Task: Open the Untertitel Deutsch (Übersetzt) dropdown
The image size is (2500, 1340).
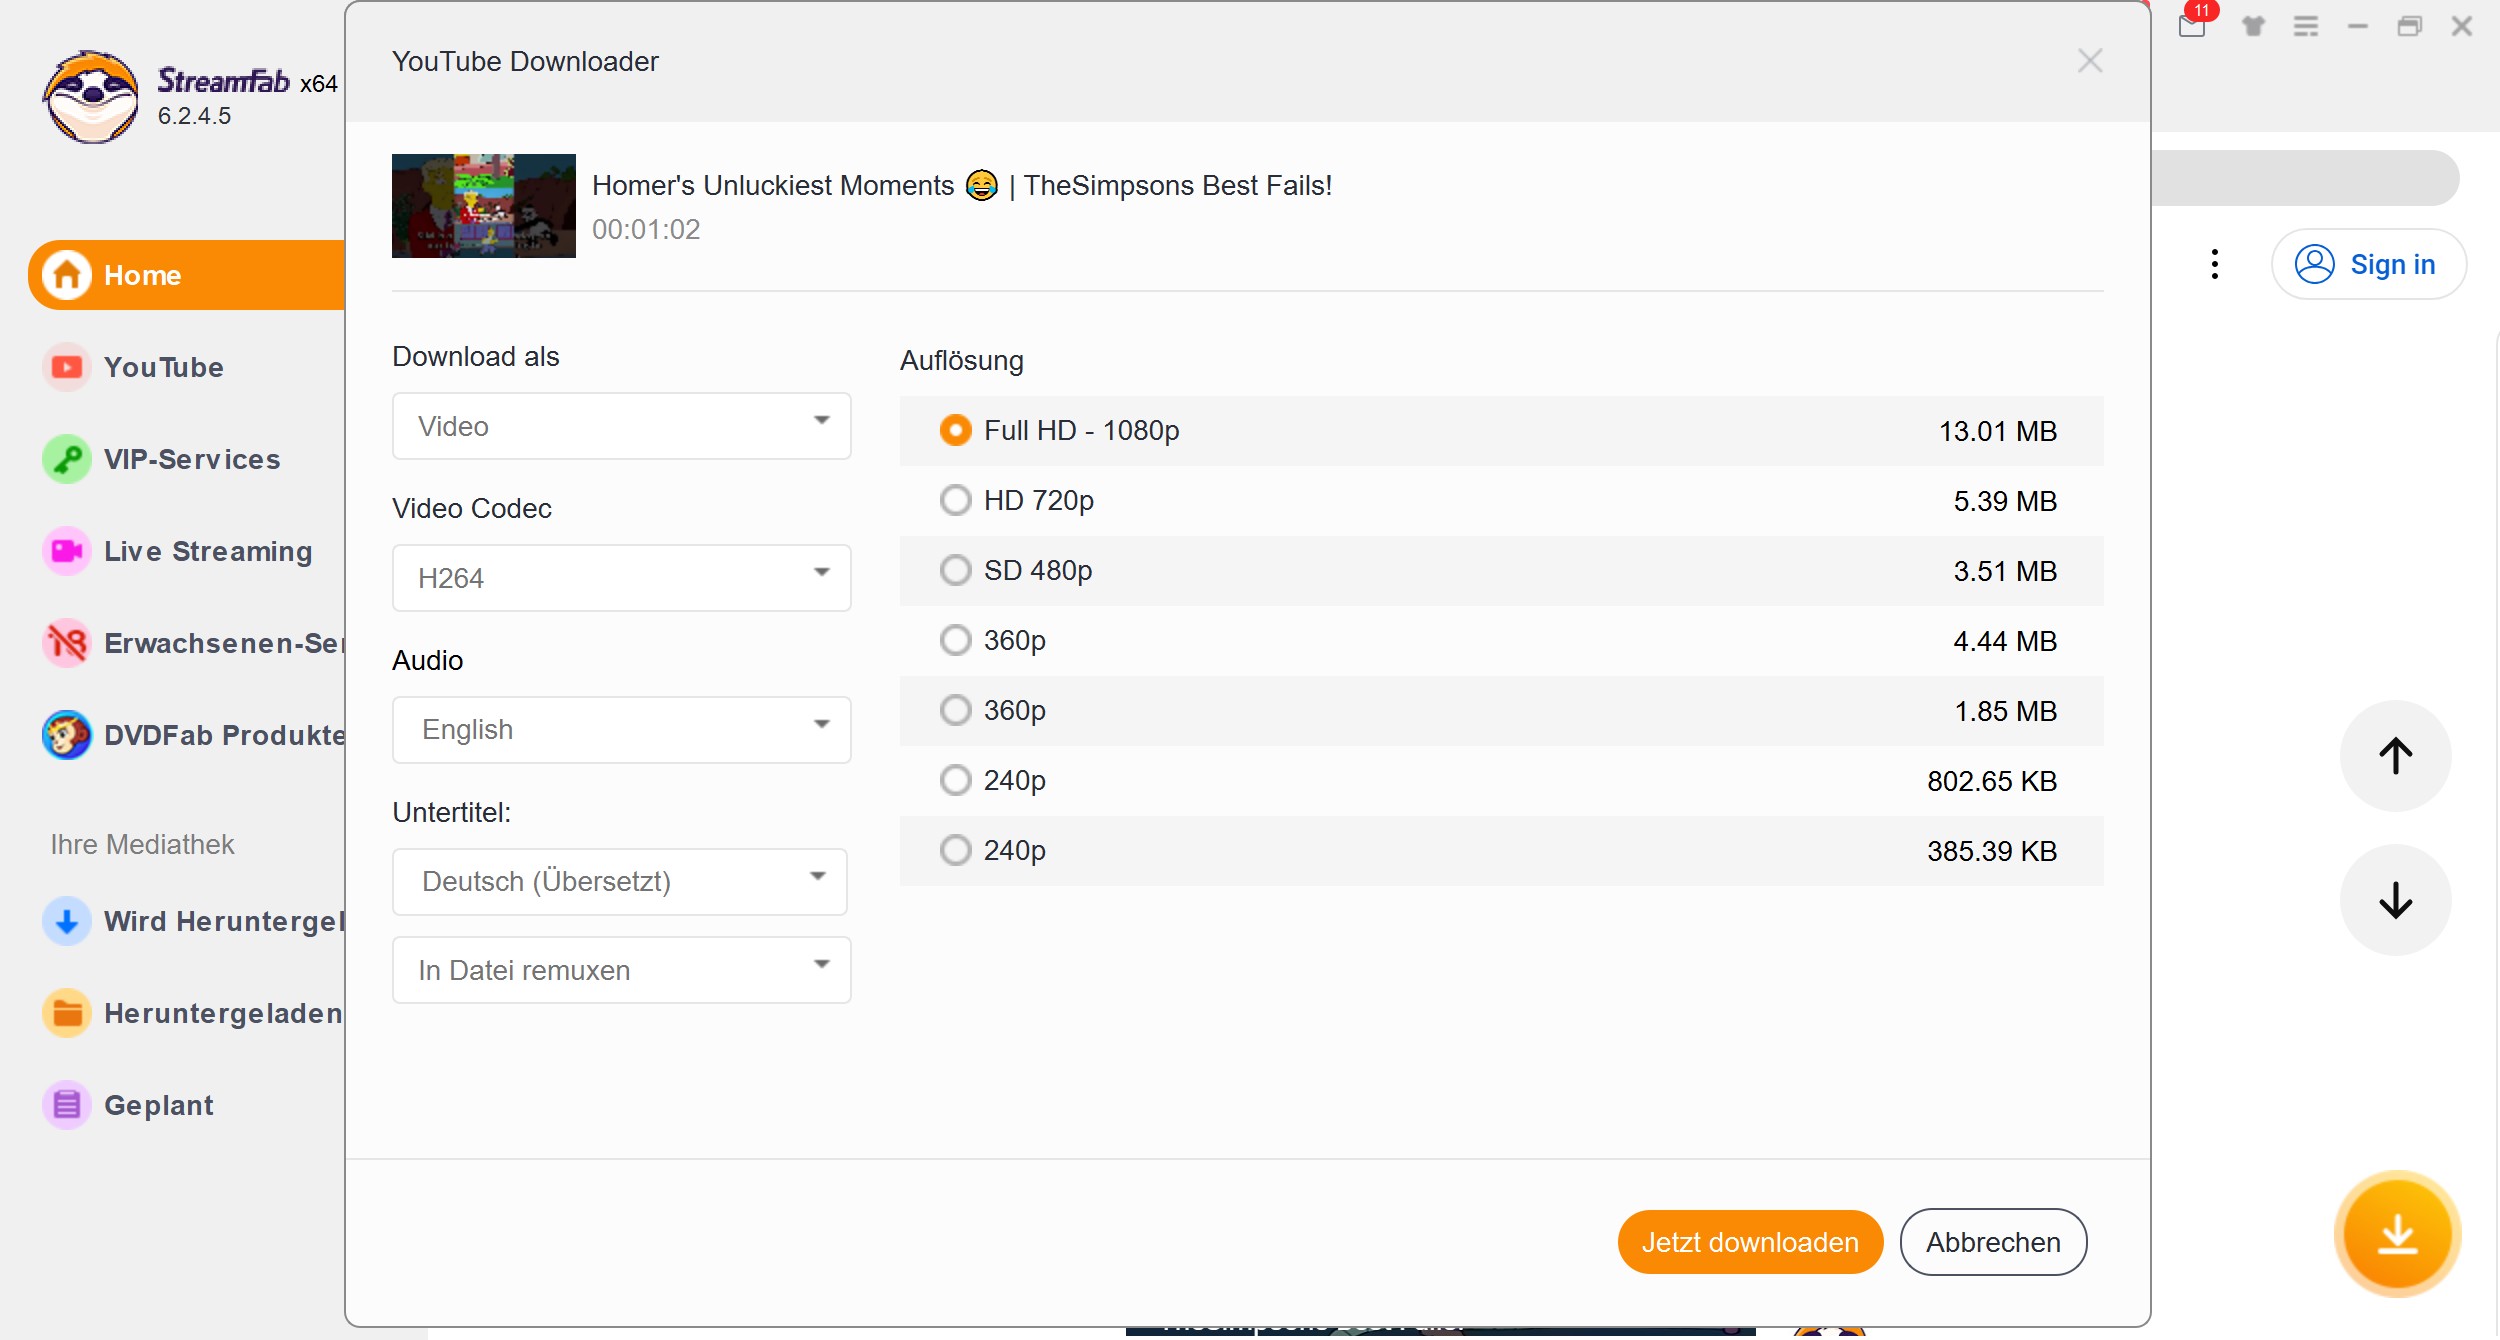Action: click(x=620, y=882)
